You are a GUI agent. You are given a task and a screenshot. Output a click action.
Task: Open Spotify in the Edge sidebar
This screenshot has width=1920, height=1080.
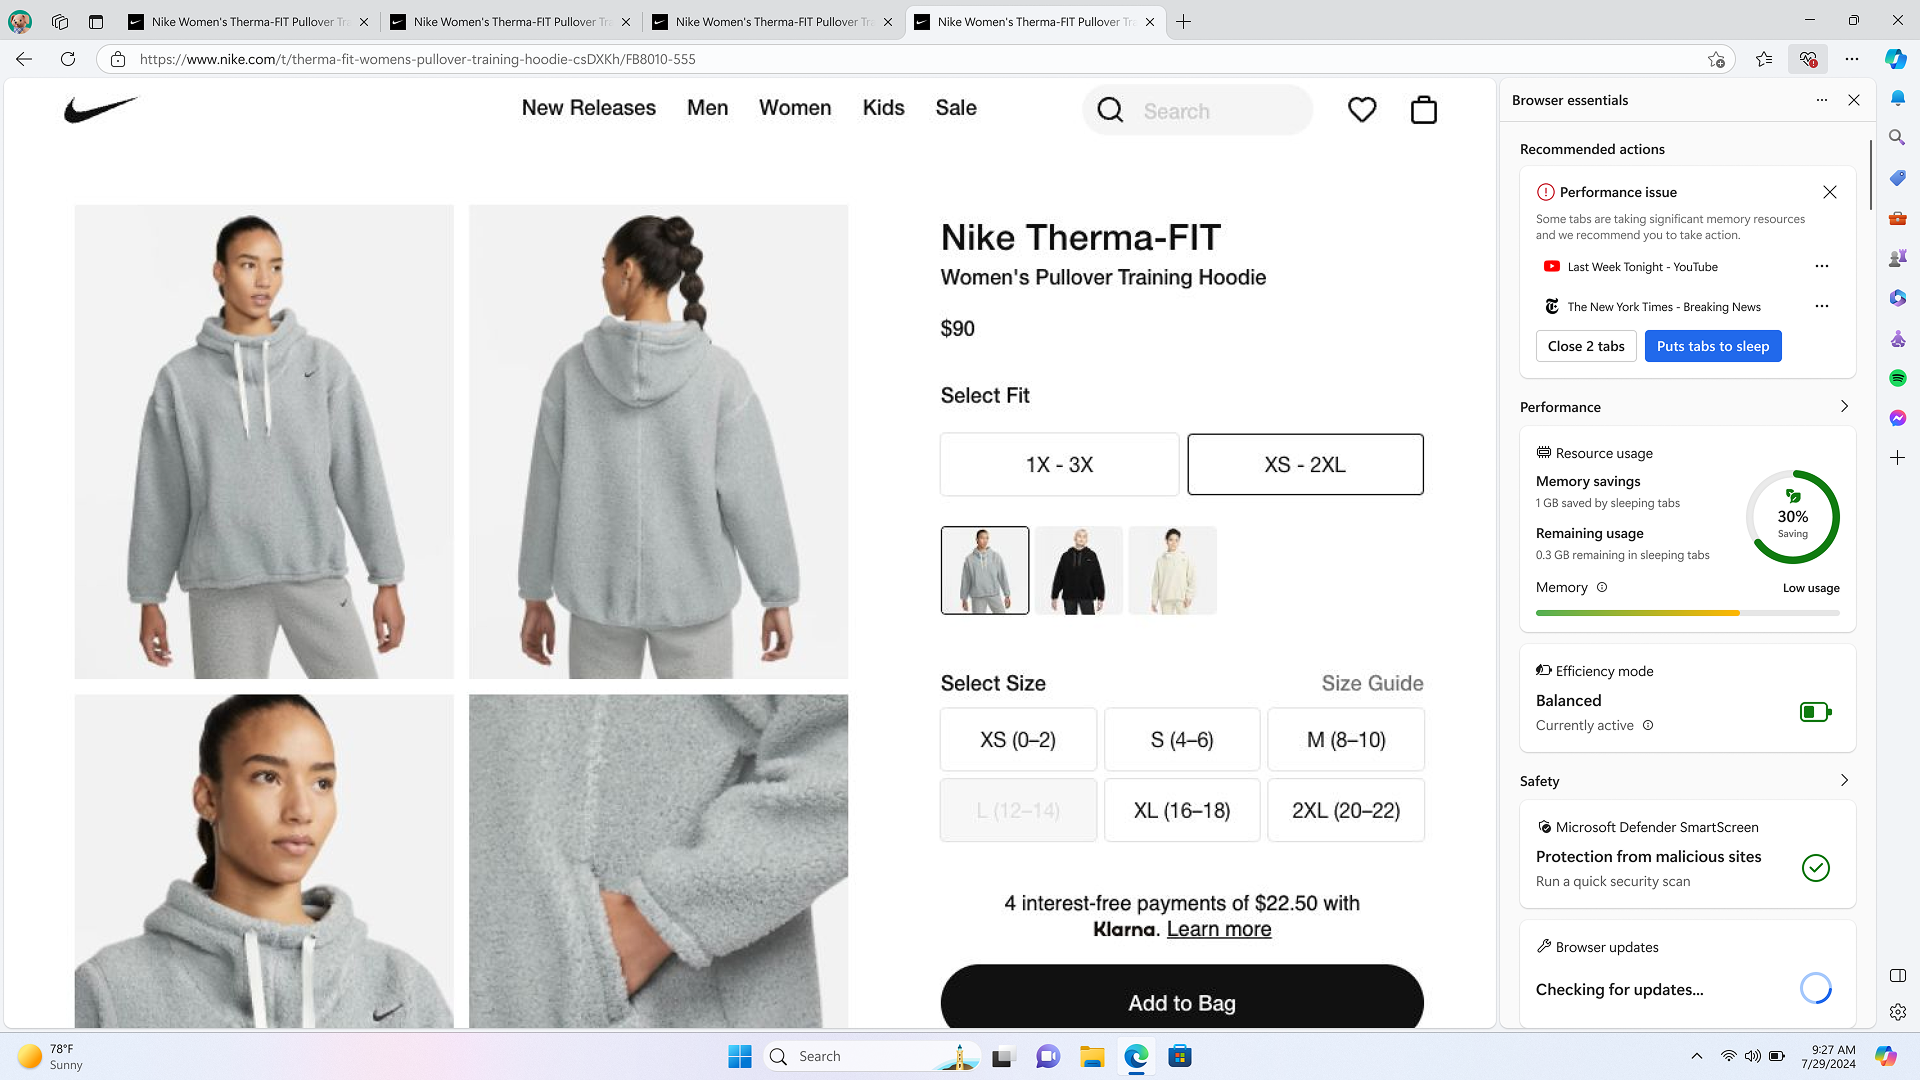[1897, 378]
